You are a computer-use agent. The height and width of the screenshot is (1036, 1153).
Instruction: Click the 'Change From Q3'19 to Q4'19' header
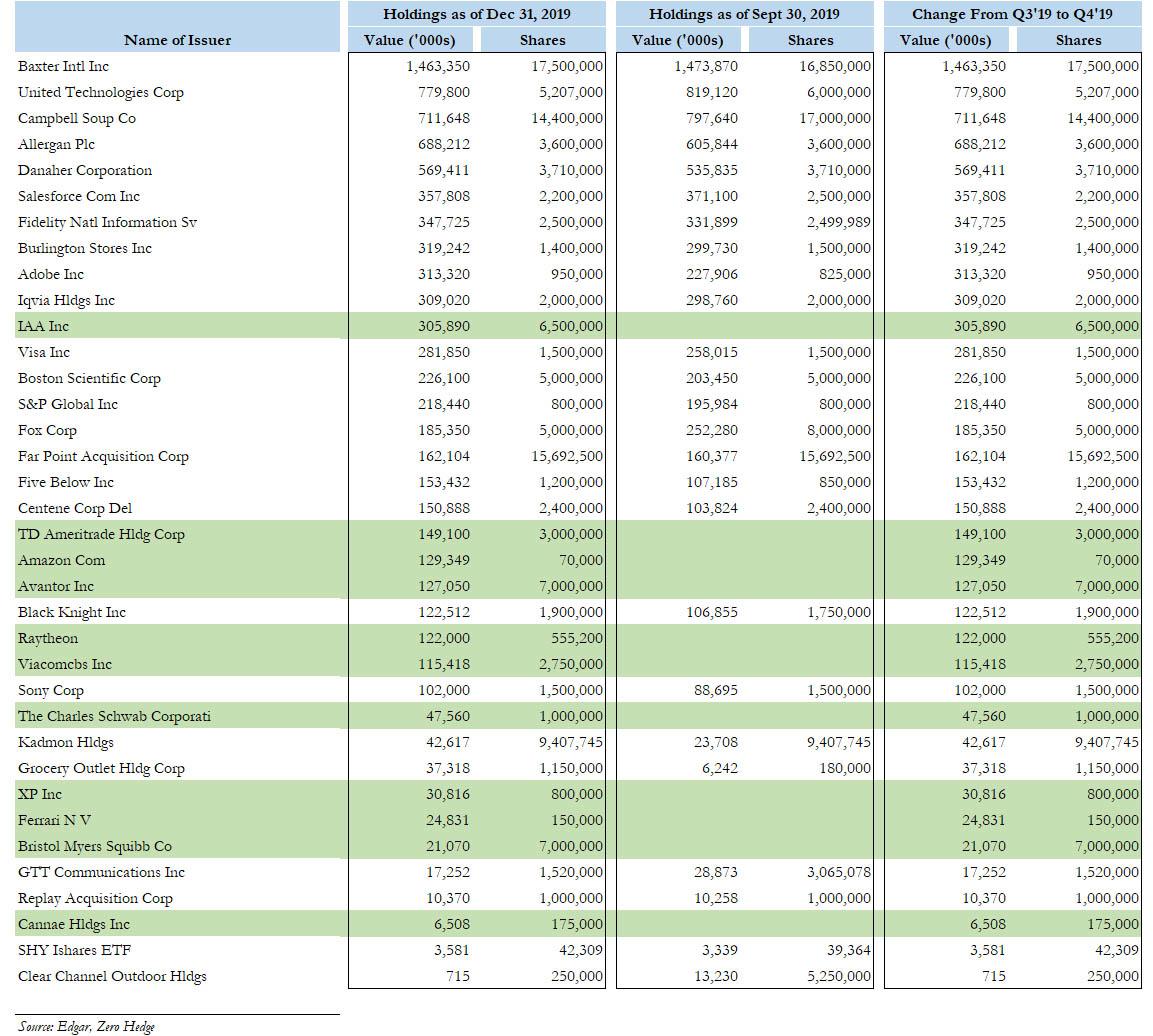pos(1012,14)
